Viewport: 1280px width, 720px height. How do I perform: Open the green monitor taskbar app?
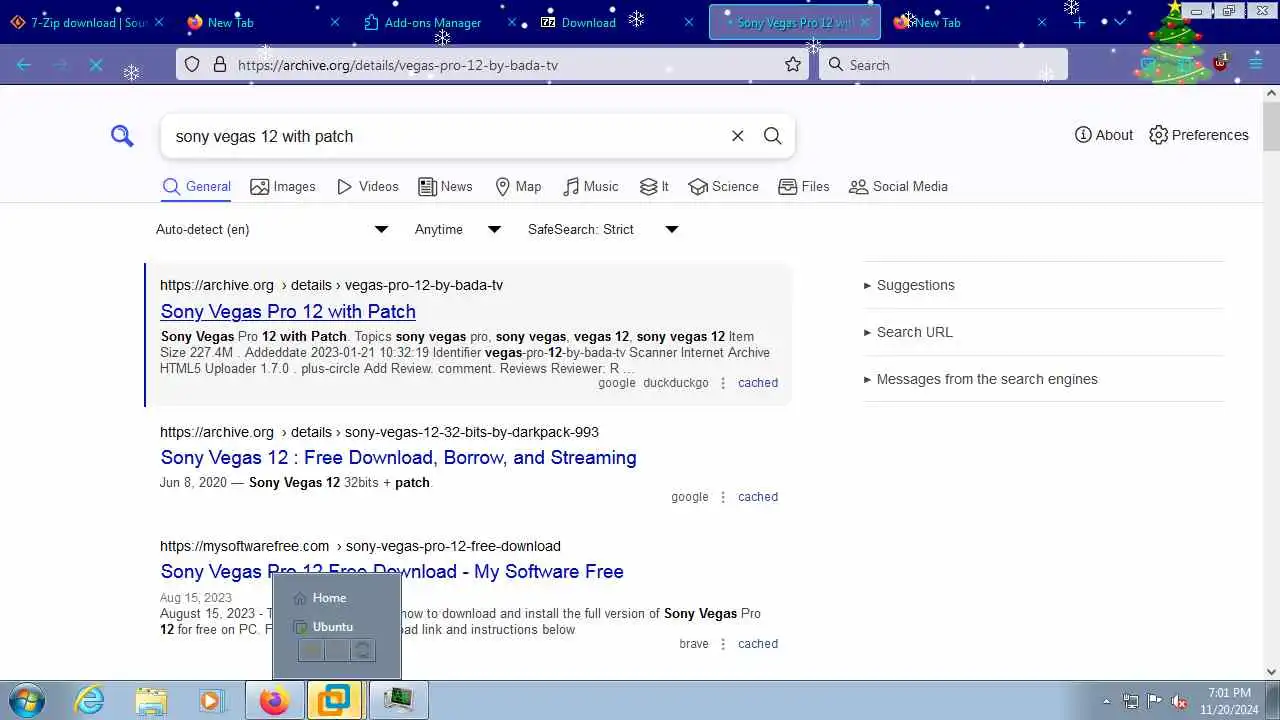click(x=398, y=700)
